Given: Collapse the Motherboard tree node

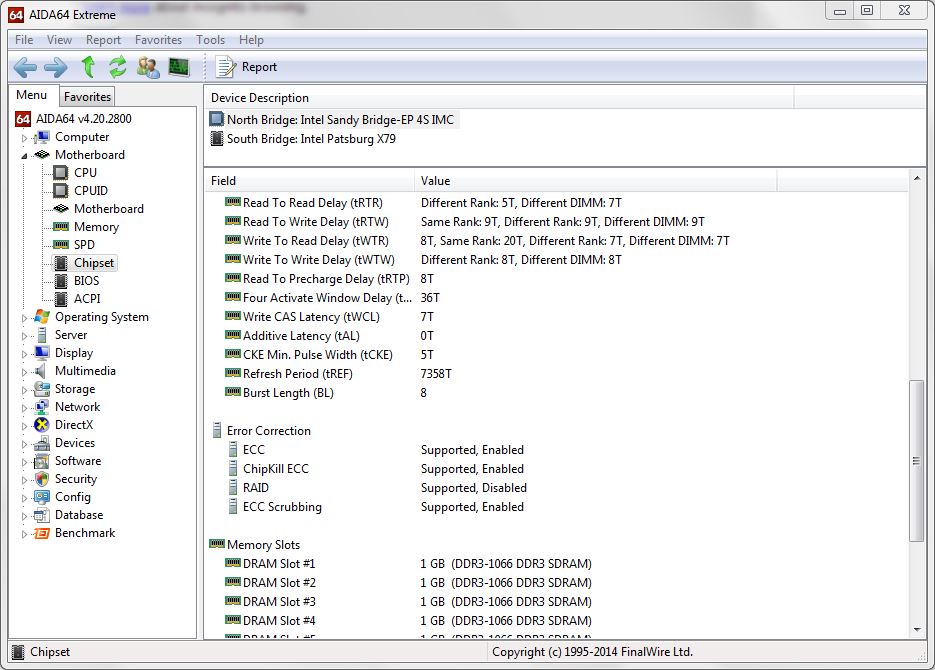Looking at the screenshot, I should pyautogui.click(x=24, y=156).
